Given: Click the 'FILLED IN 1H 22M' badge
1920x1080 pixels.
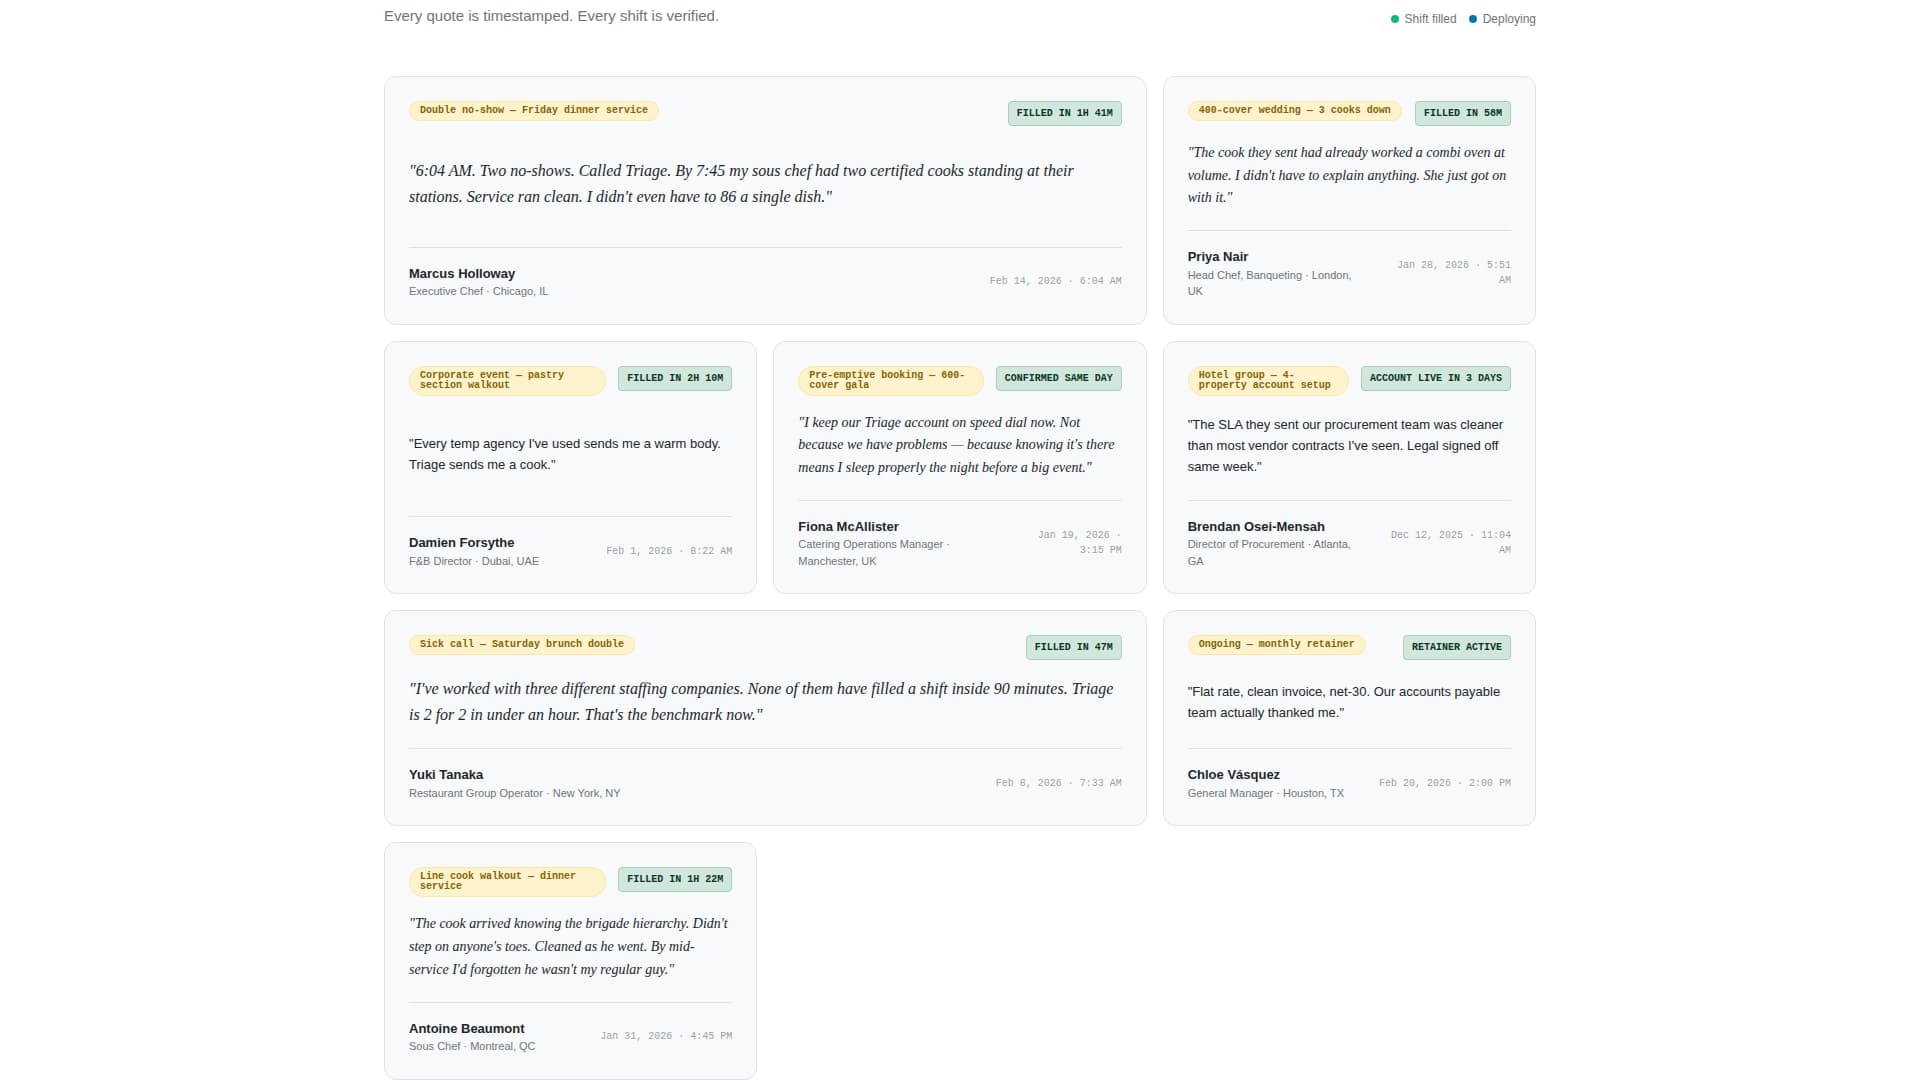Looking at the screenshot, I should 675,879.
